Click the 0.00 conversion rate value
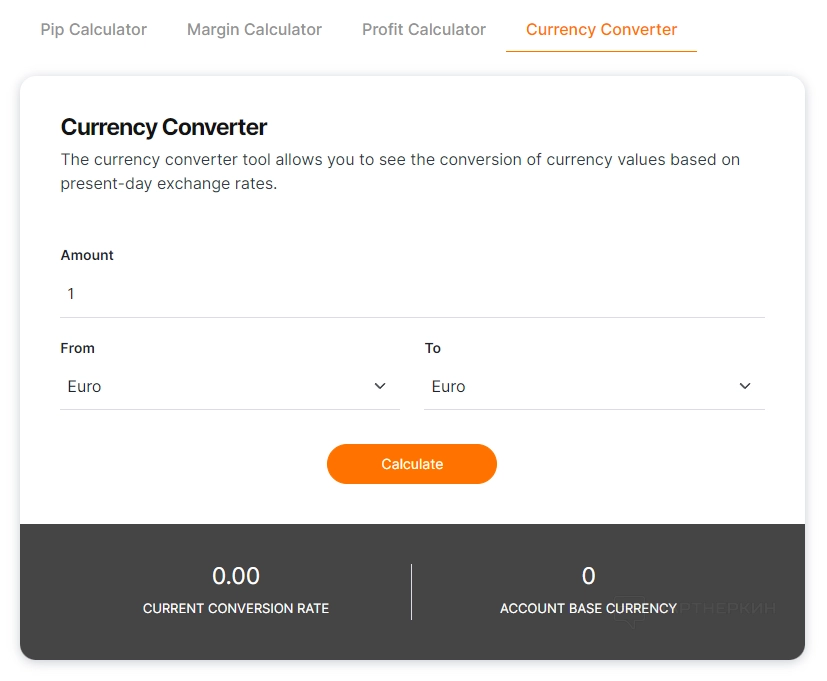The width and height of the screenshot is (827, 681). pos(236,576)
